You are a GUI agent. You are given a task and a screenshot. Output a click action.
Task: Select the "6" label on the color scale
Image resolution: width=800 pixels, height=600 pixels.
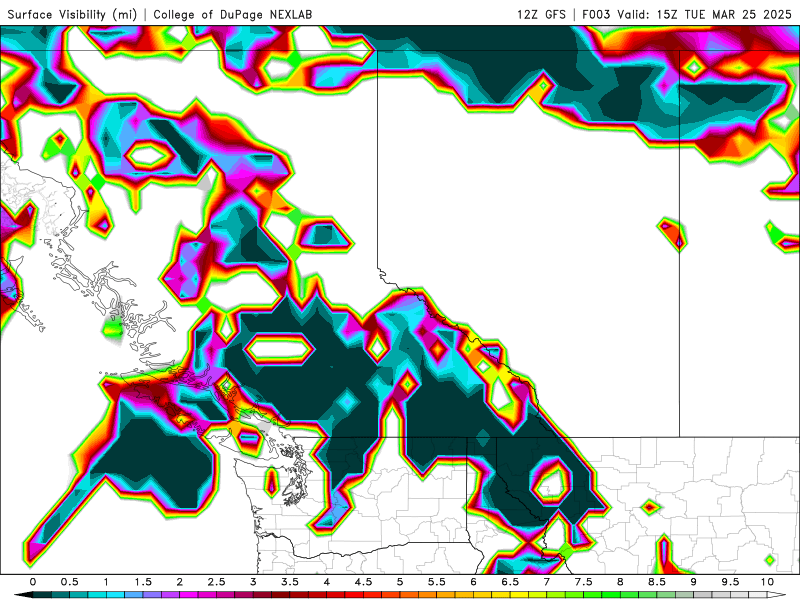(473, 582)
